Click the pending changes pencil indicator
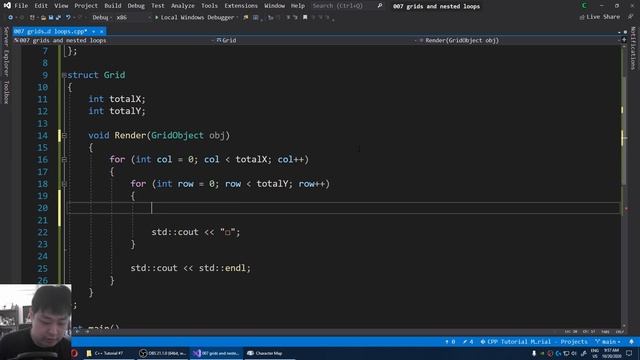 tap(467, 342)
